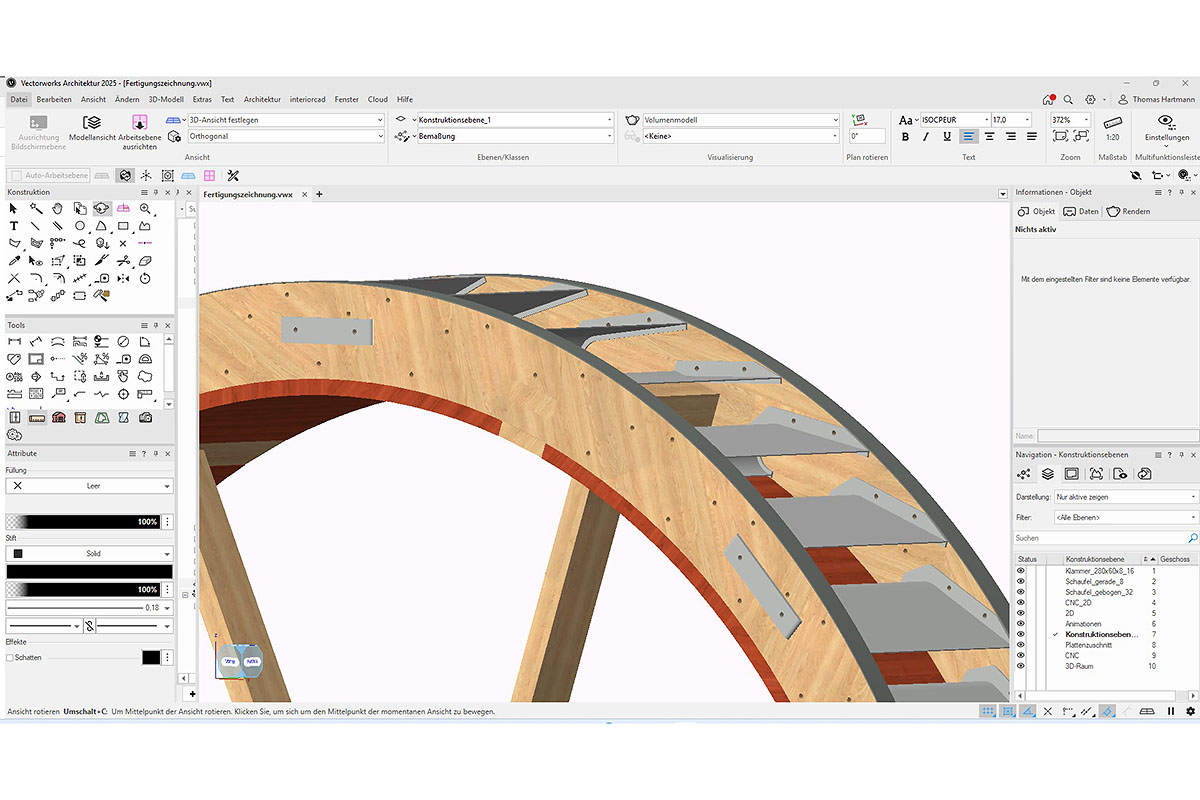1200x800 pixels.
Task: Click the Modellansicht button in the ribbon
Action: coord(92,128)
